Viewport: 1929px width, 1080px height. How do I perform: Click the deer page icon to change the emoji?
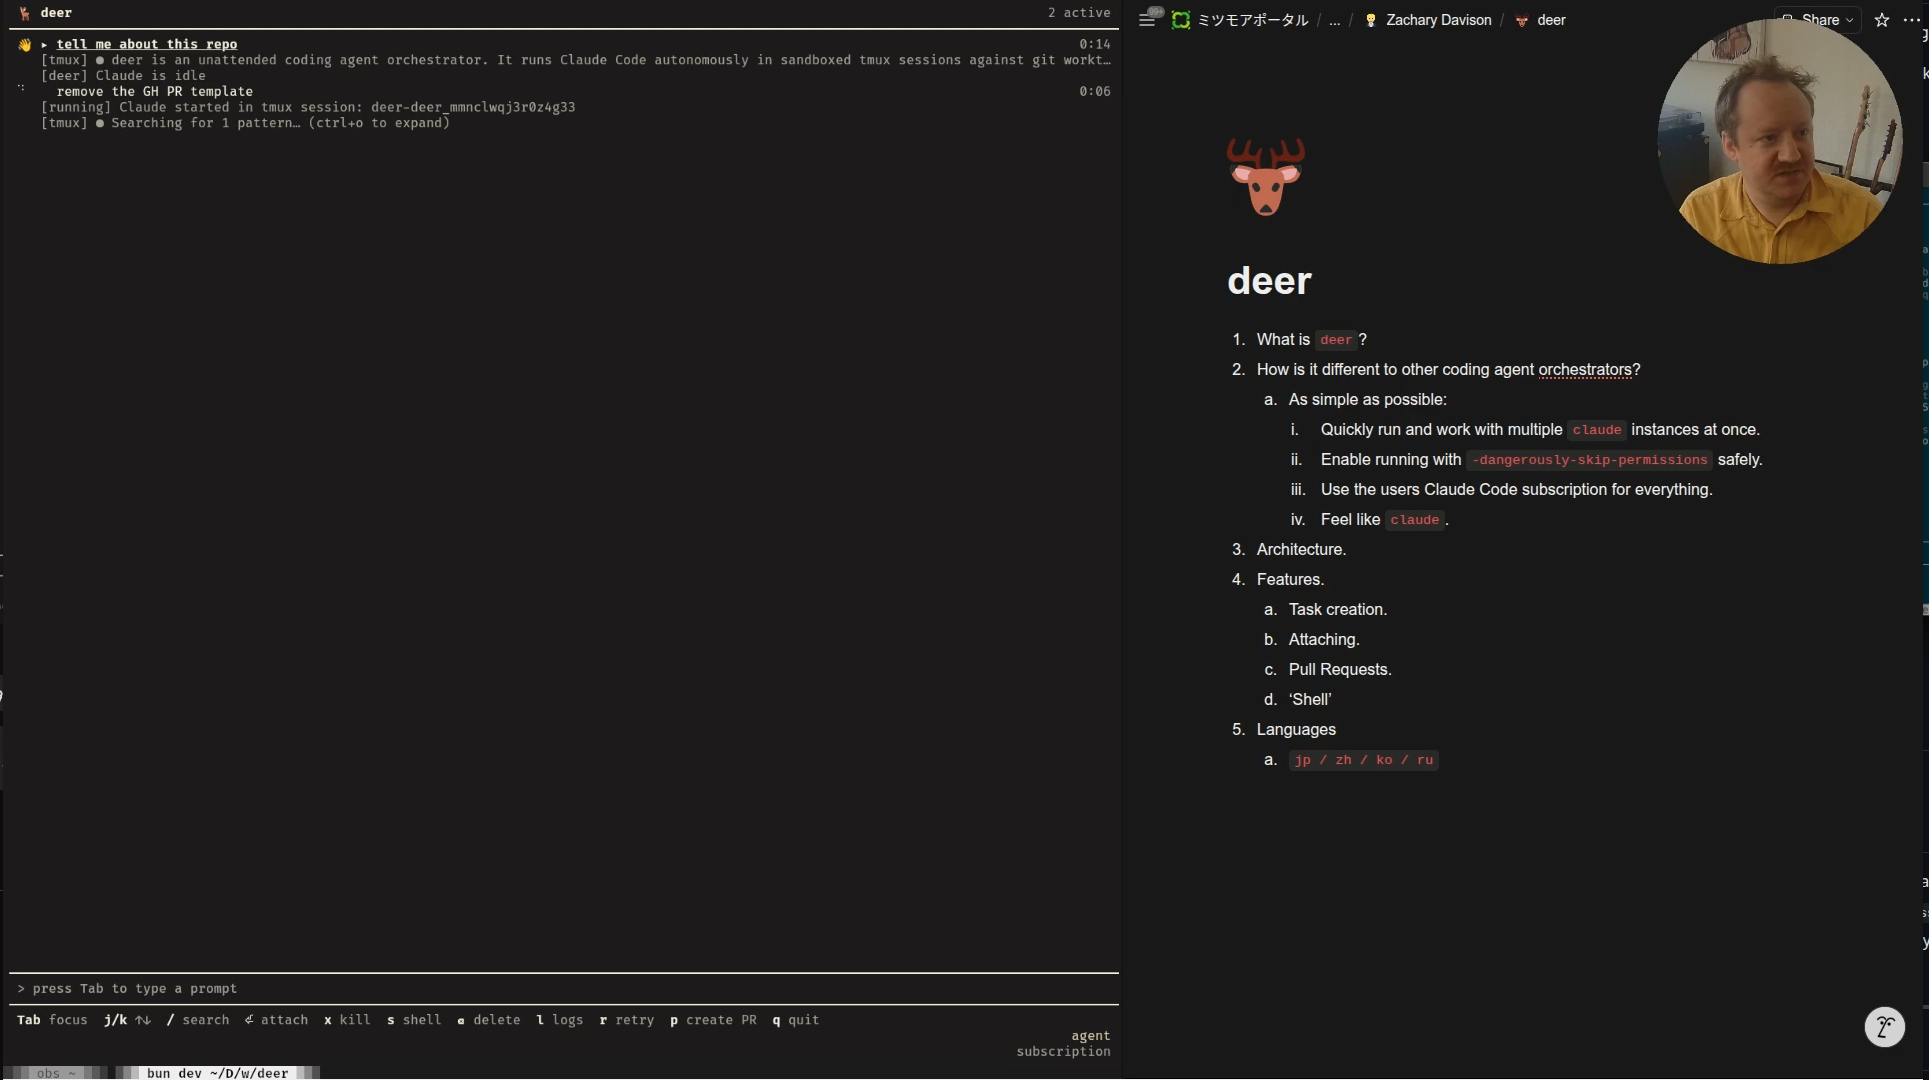click(1265, 177)
